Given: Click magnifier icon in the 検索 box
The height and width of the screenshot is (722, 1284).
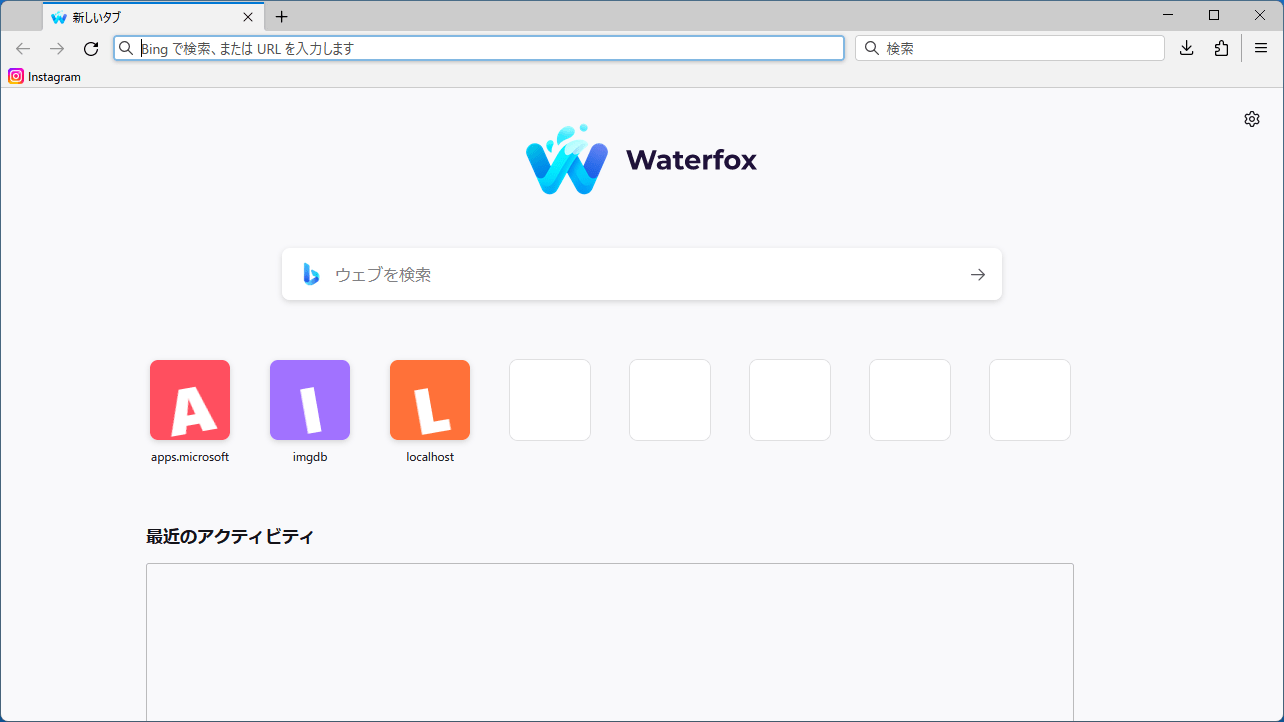Looking at the screenshot, I should 871,48.
